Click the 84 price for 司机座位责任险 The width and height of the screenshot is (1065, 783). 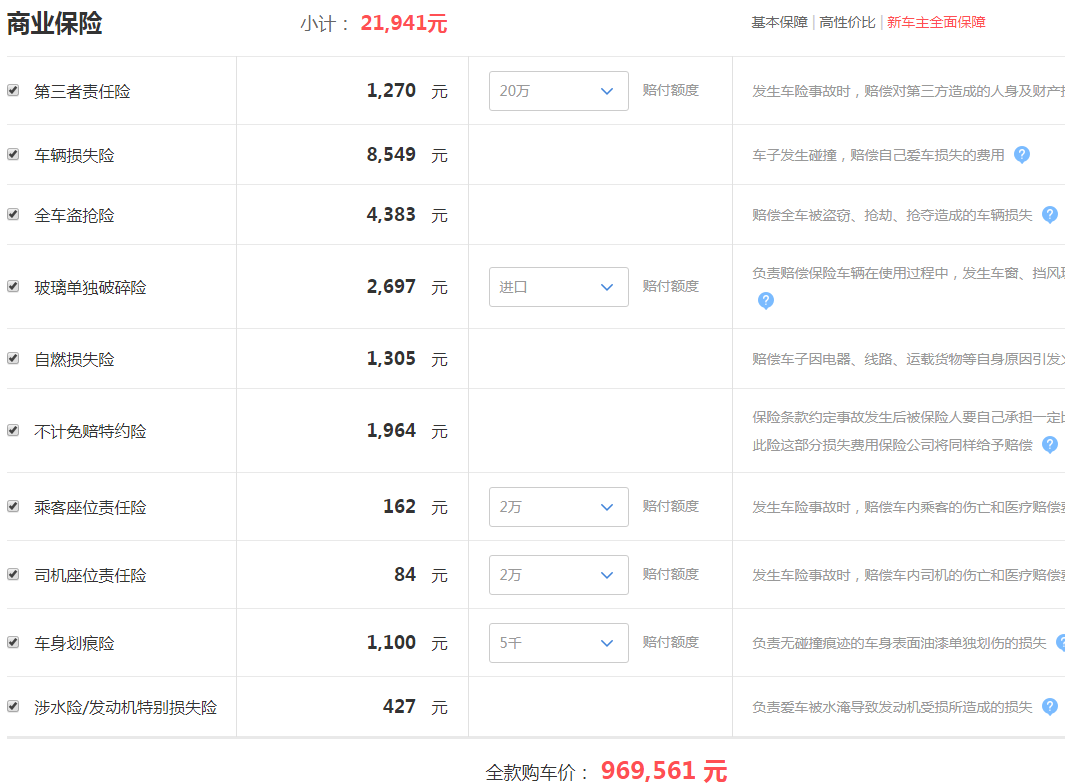tap(405, 575)
